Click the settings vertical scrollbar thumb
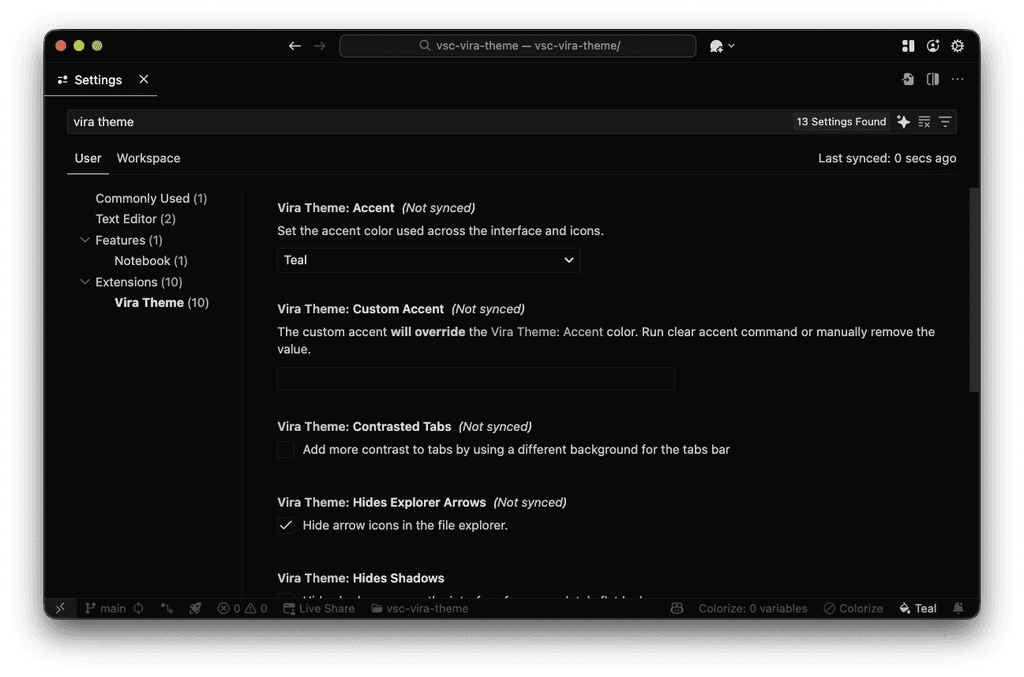The width and height of the screenshot is (1024, 677). 974,290
